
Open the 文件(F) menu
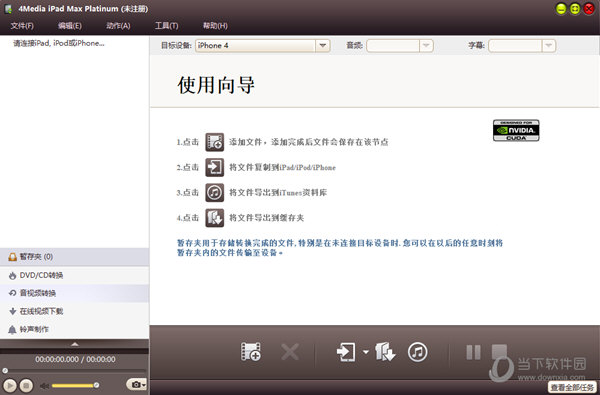click(22, 26)
